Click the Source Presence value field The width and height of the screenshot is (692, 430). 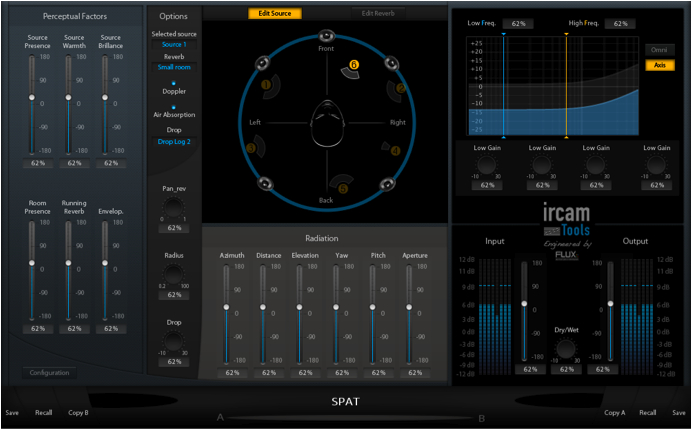(x=38, y=163)
